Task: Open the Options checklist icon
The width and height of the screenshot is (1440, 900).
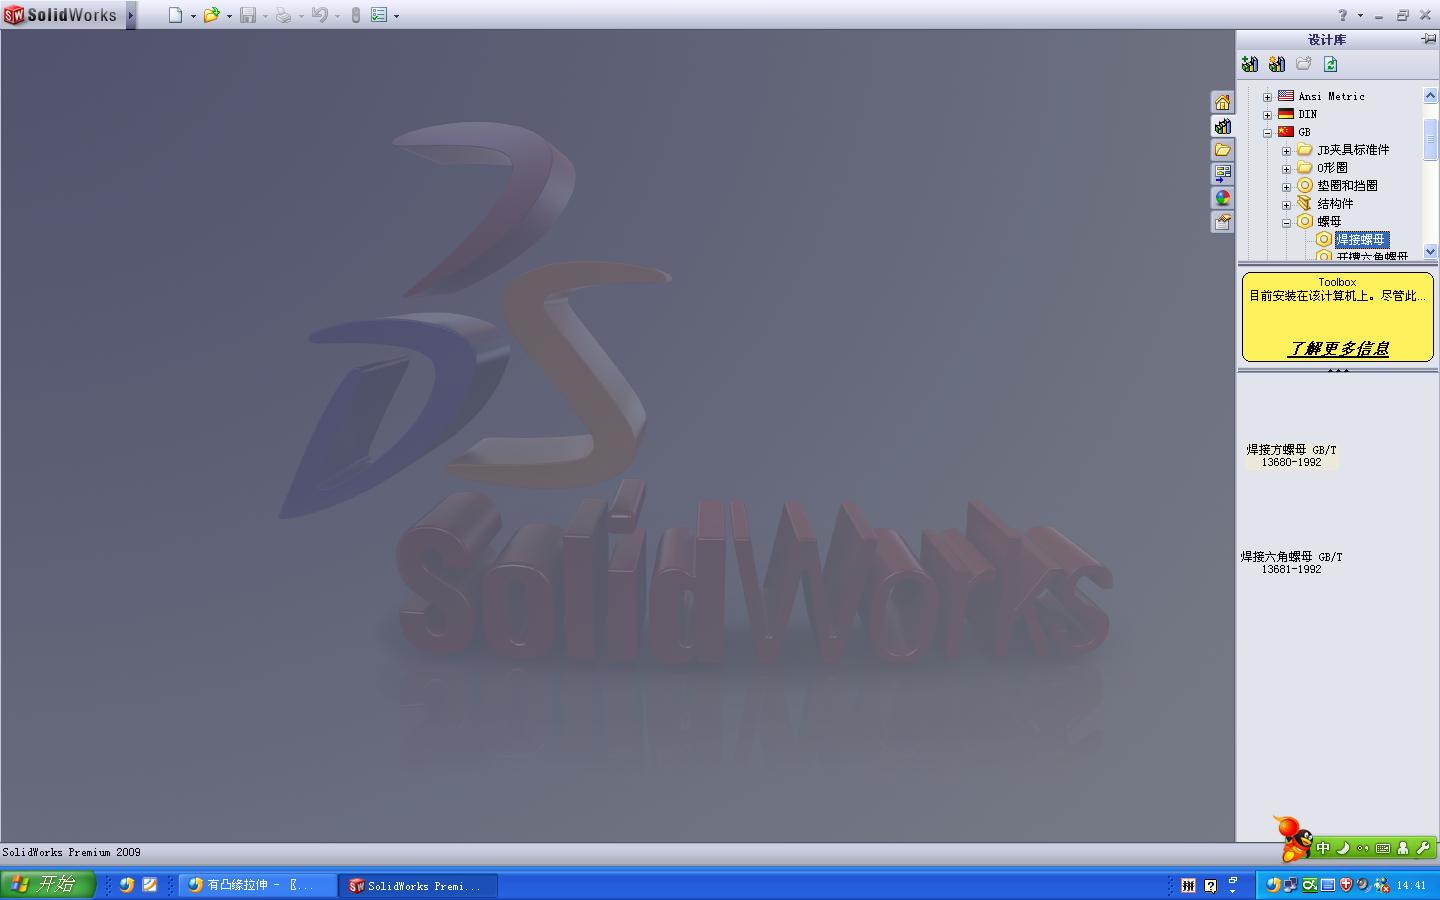Action: (x=379, y=15)
